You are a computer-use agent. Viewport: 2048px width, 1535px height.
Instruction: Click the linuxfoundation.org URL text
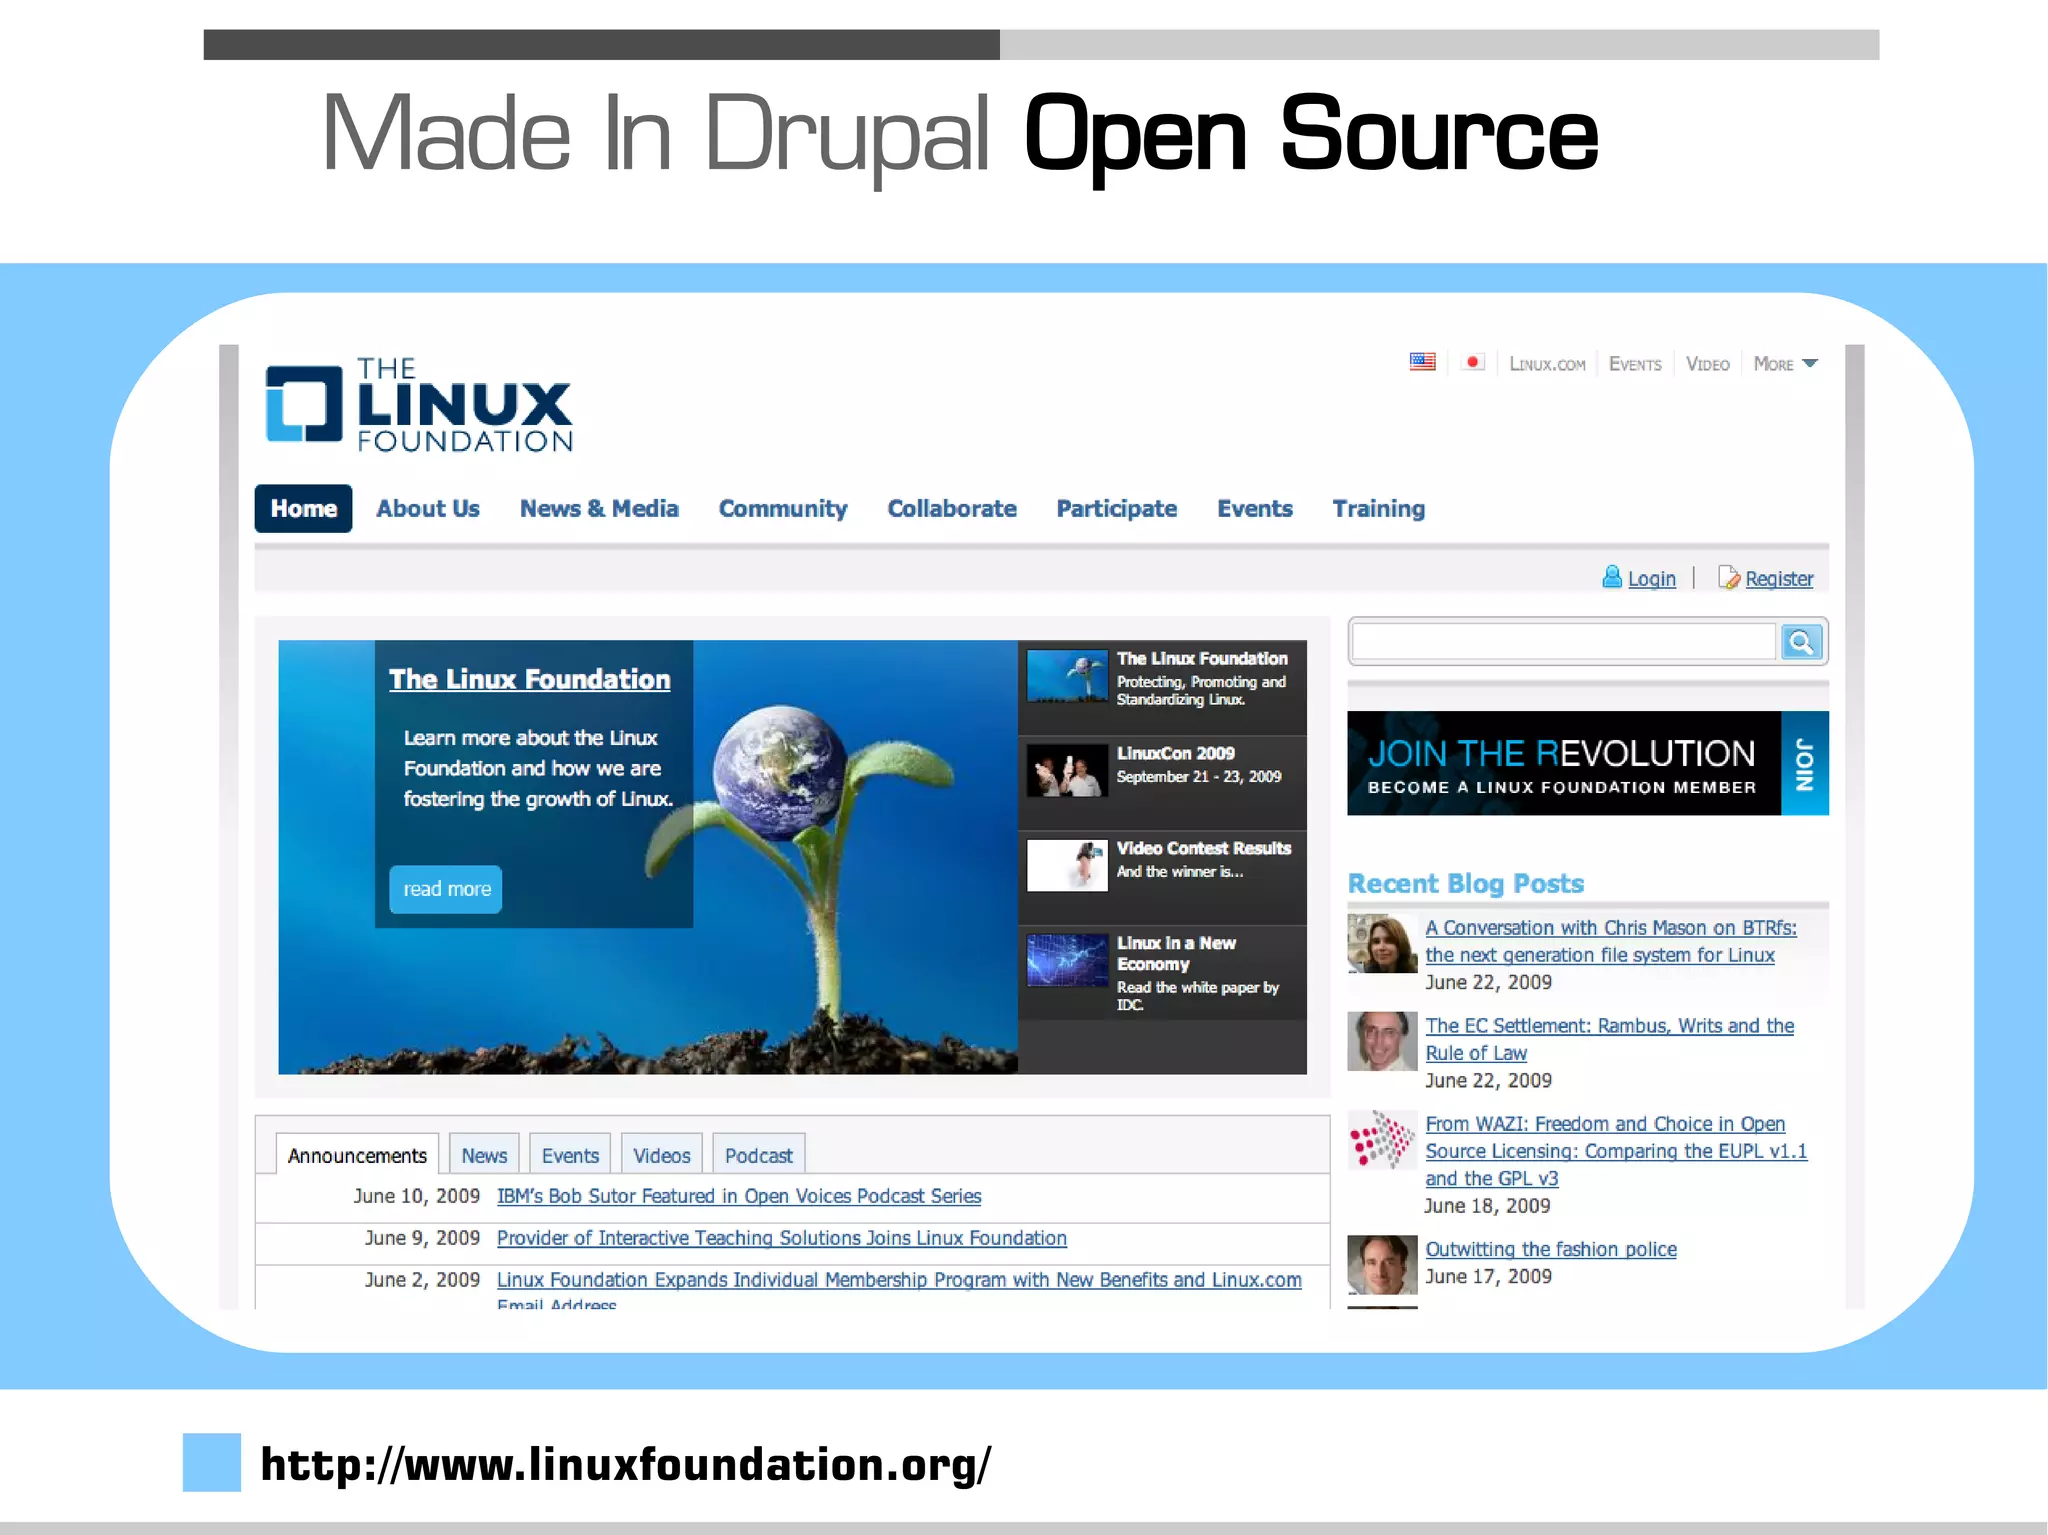(x=626, y=1464)
